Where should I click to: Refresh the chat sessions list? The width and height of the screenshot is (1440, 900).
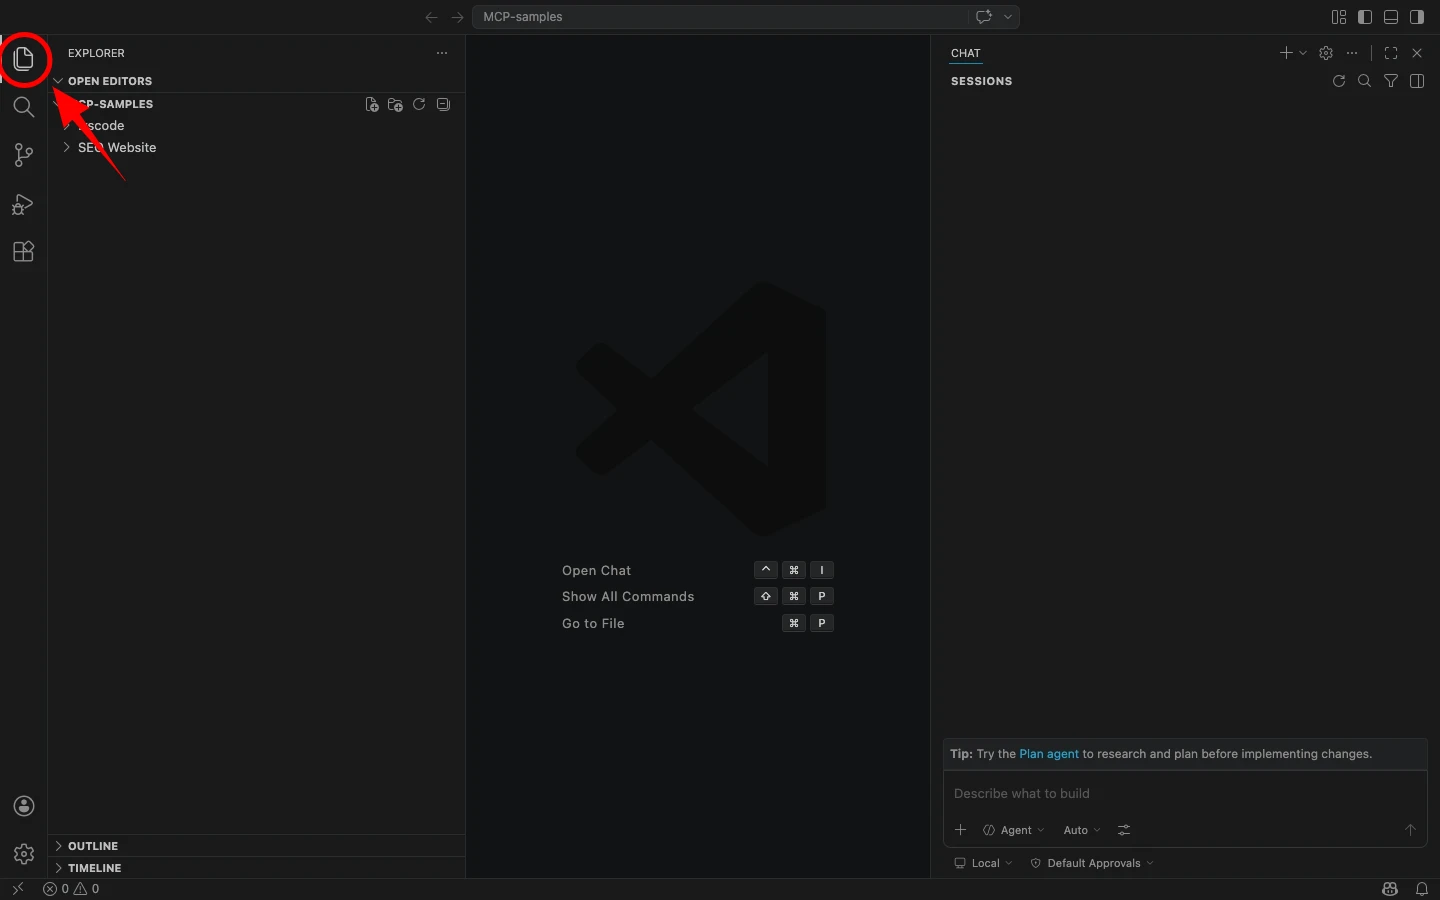pos(1339,81)
